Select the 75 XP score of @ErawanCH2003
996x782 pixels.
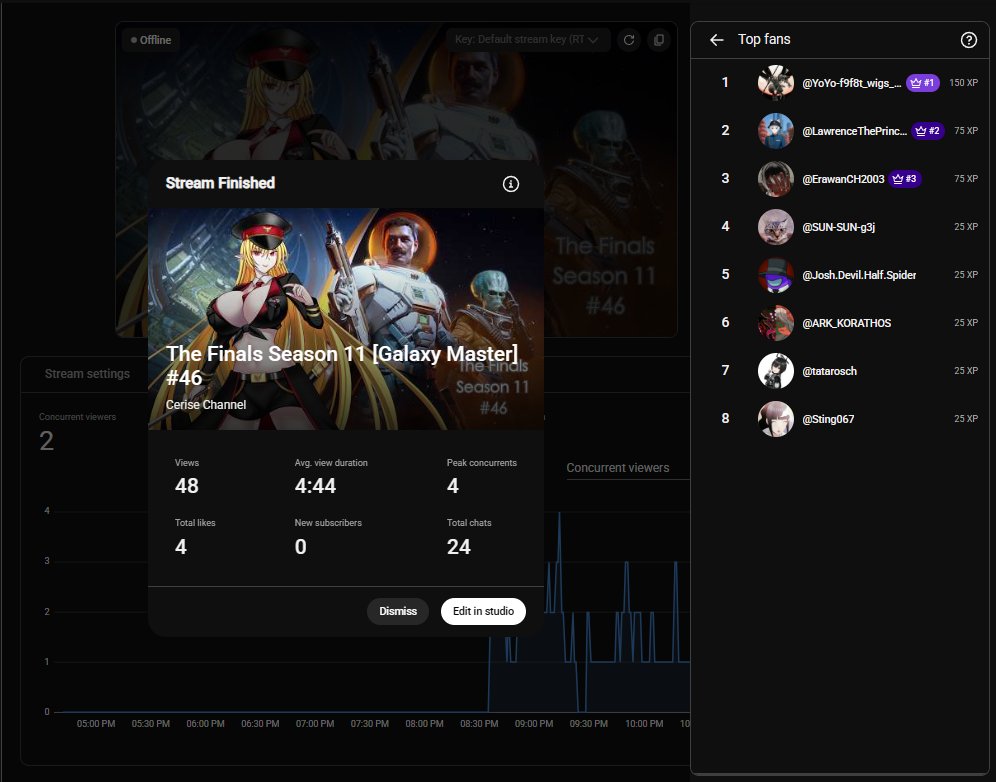point(966,179)
